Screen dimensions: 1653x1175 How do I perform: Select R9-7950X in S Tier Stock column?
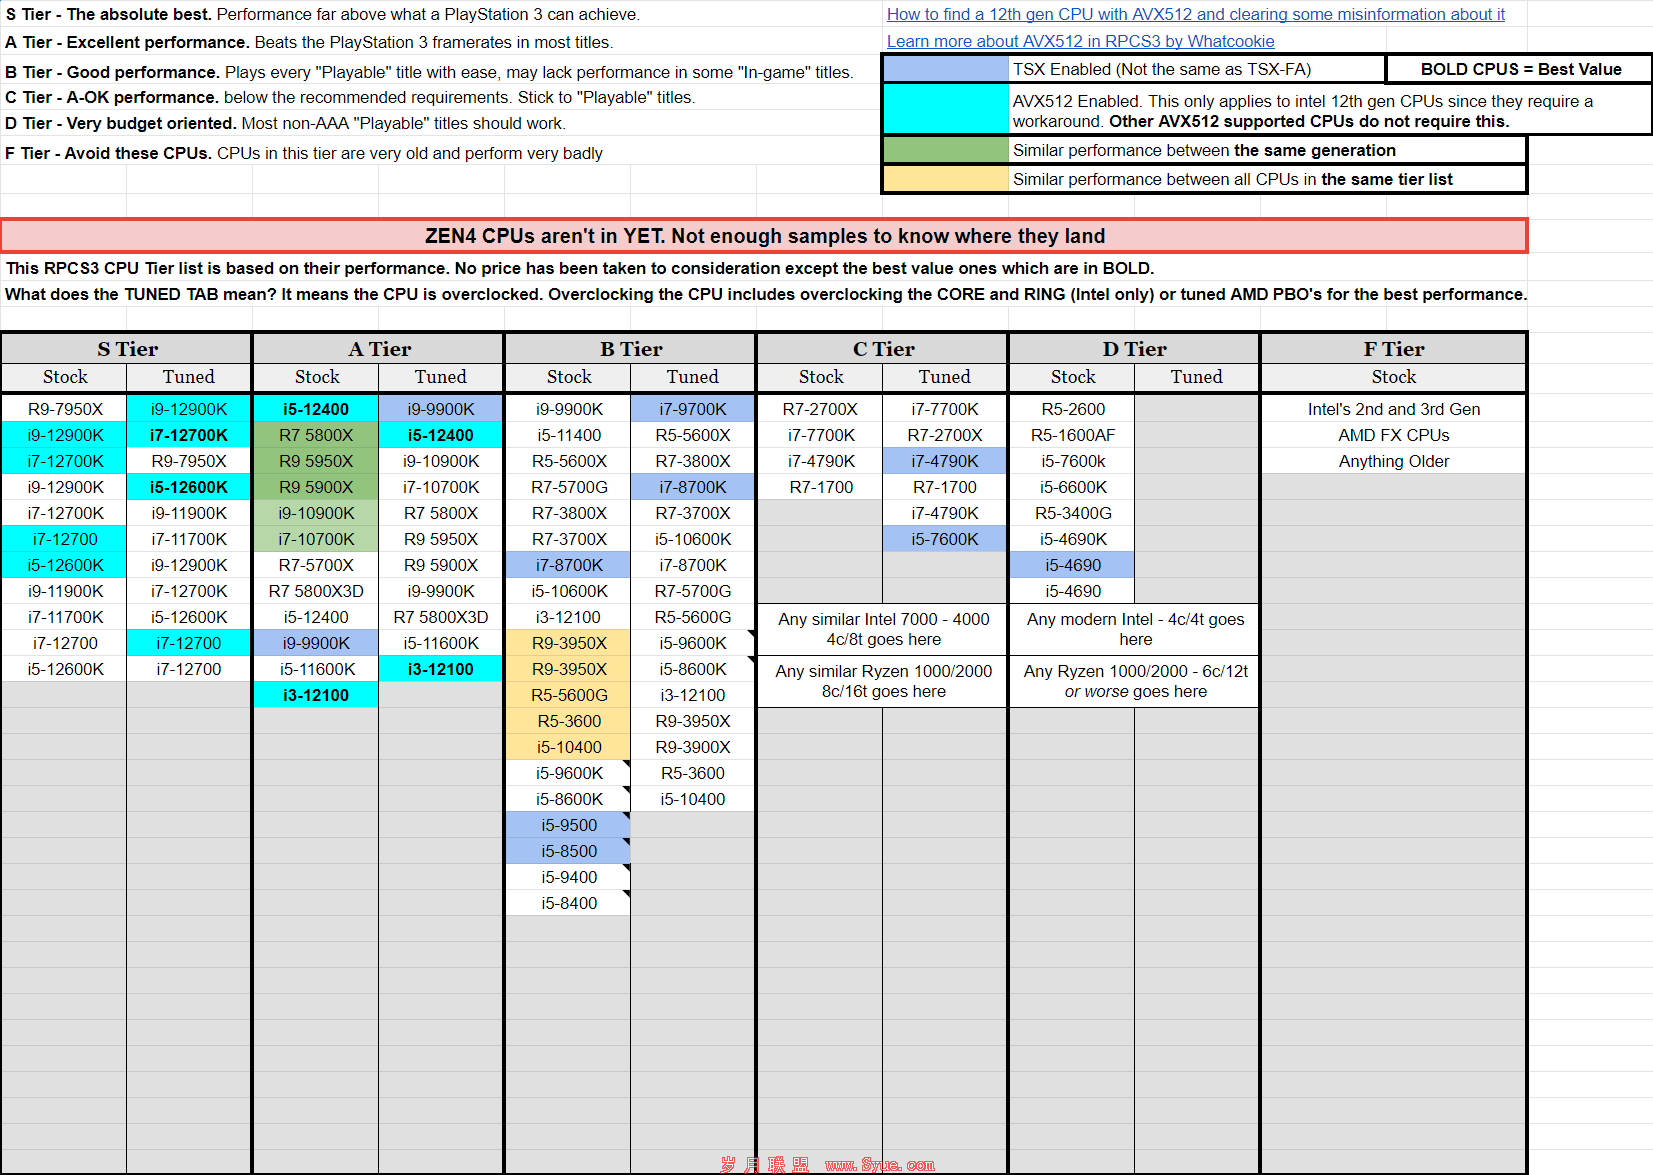(65, 409)
